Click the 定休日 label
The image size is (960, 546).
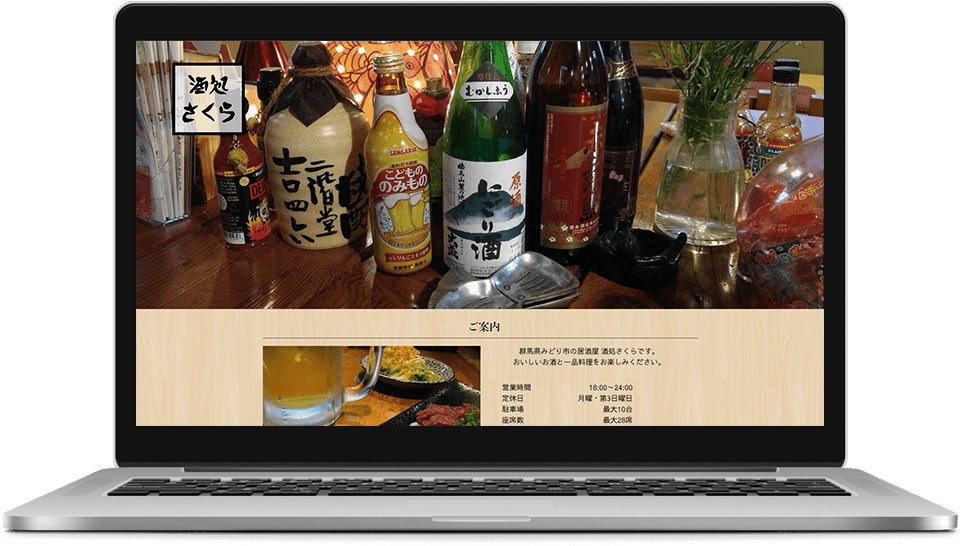(513, 398)
